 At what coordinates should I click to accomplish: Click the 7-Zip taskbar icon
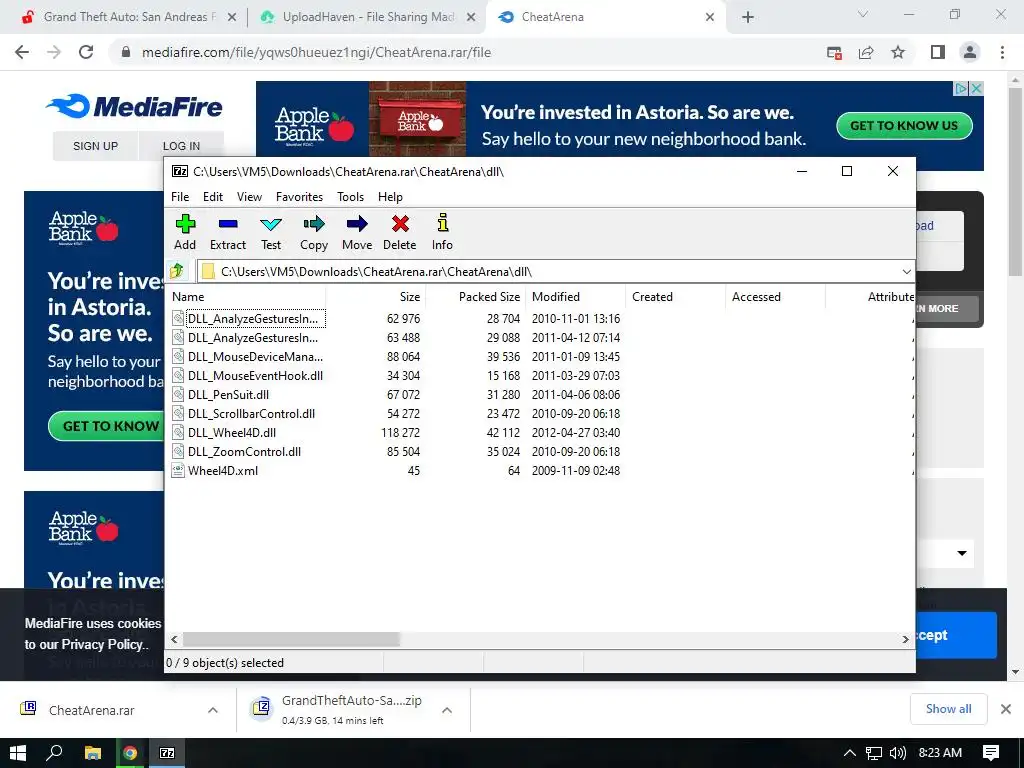(167, 753)
